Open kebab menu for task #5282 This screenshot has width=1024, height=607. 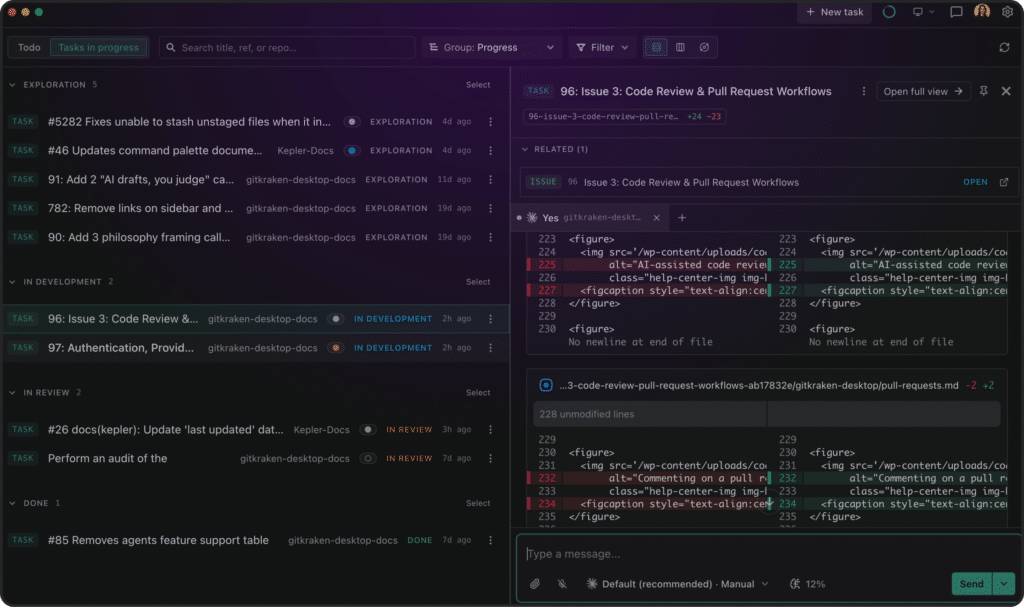click(490, 122)
